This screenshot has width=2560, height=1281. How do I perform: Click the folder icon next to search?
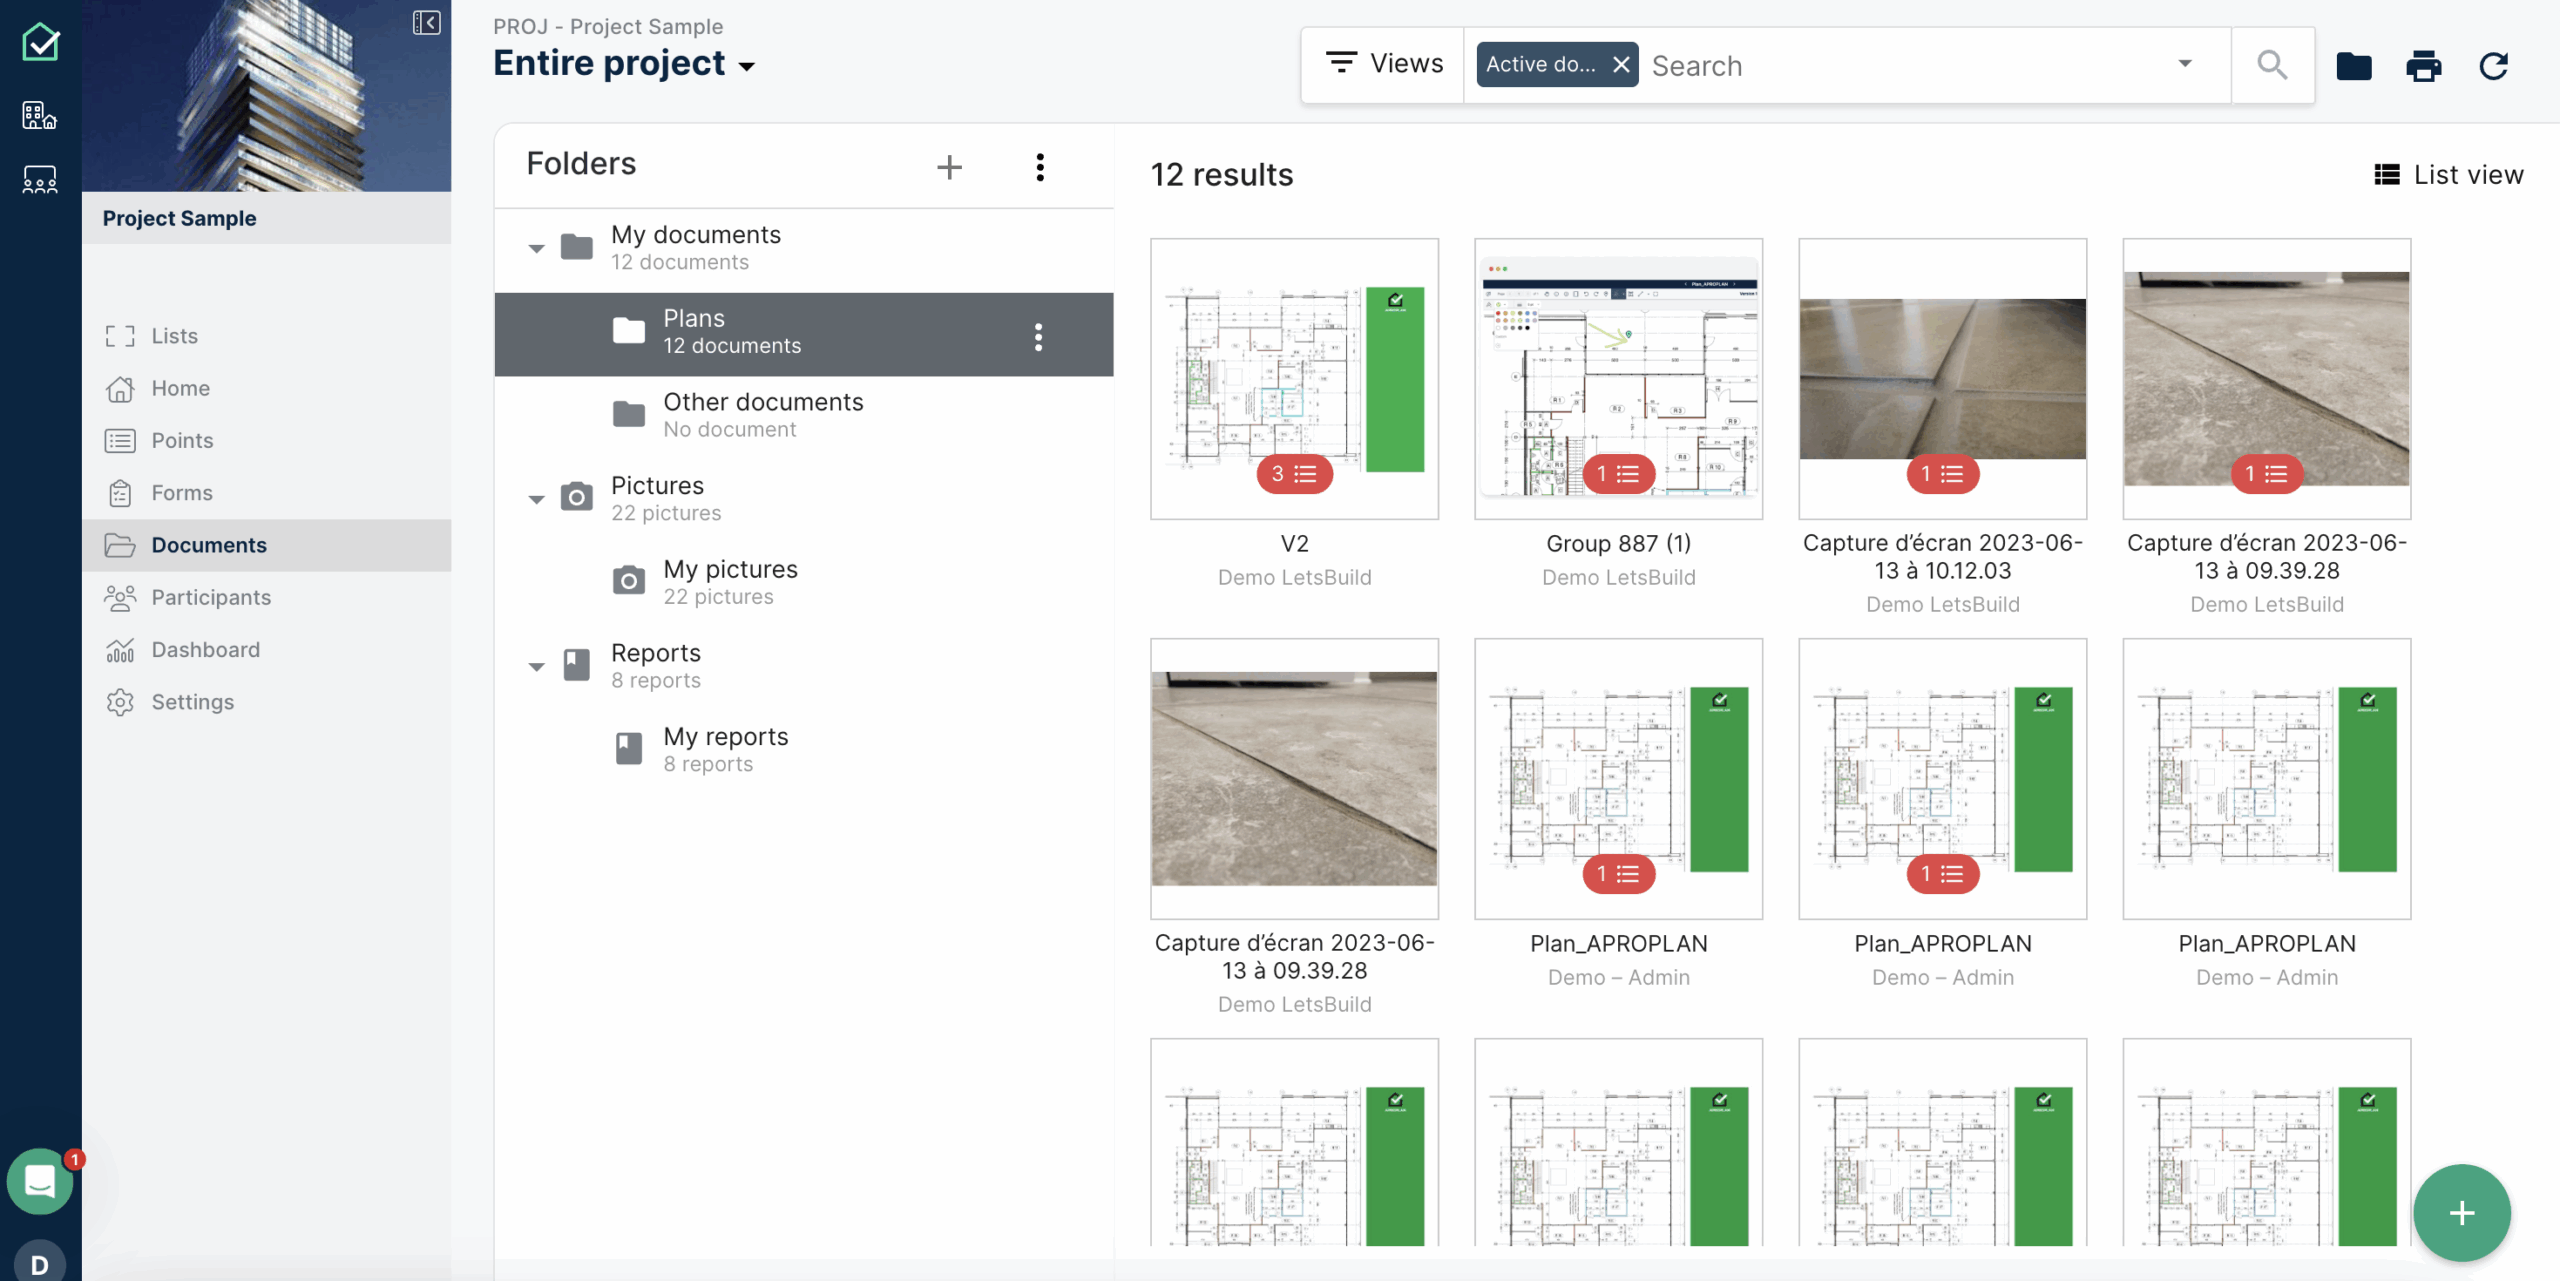click(2353, 66)
